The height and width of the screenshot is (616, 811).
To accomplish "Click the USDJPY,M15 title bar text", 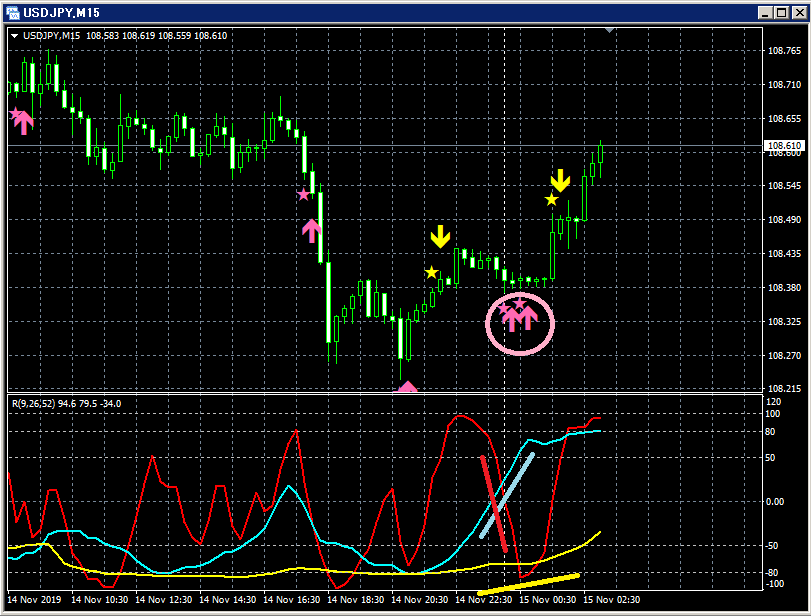I will [62, 13].
